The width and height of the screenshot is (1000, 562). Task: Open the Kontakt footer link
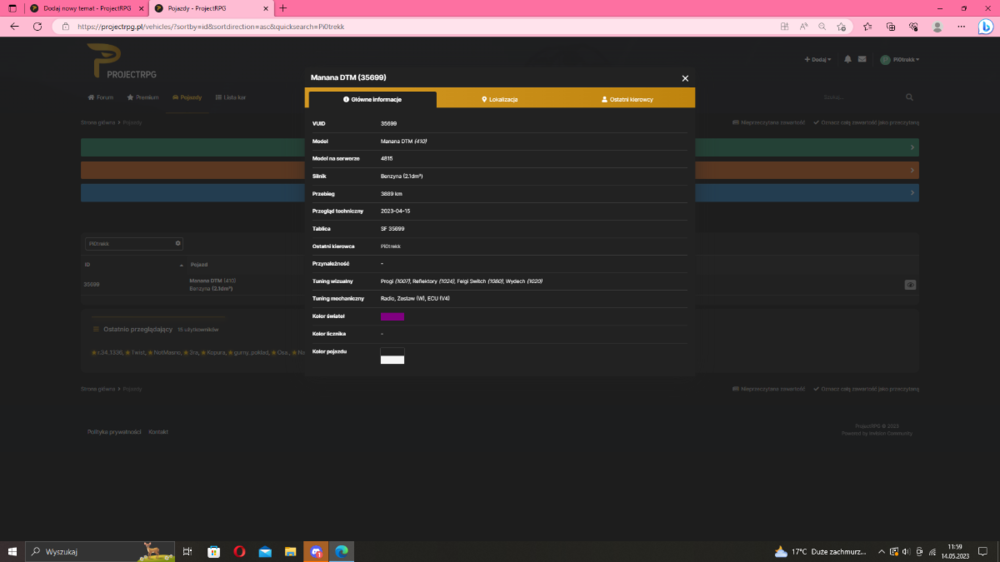(x=158, y=432)
